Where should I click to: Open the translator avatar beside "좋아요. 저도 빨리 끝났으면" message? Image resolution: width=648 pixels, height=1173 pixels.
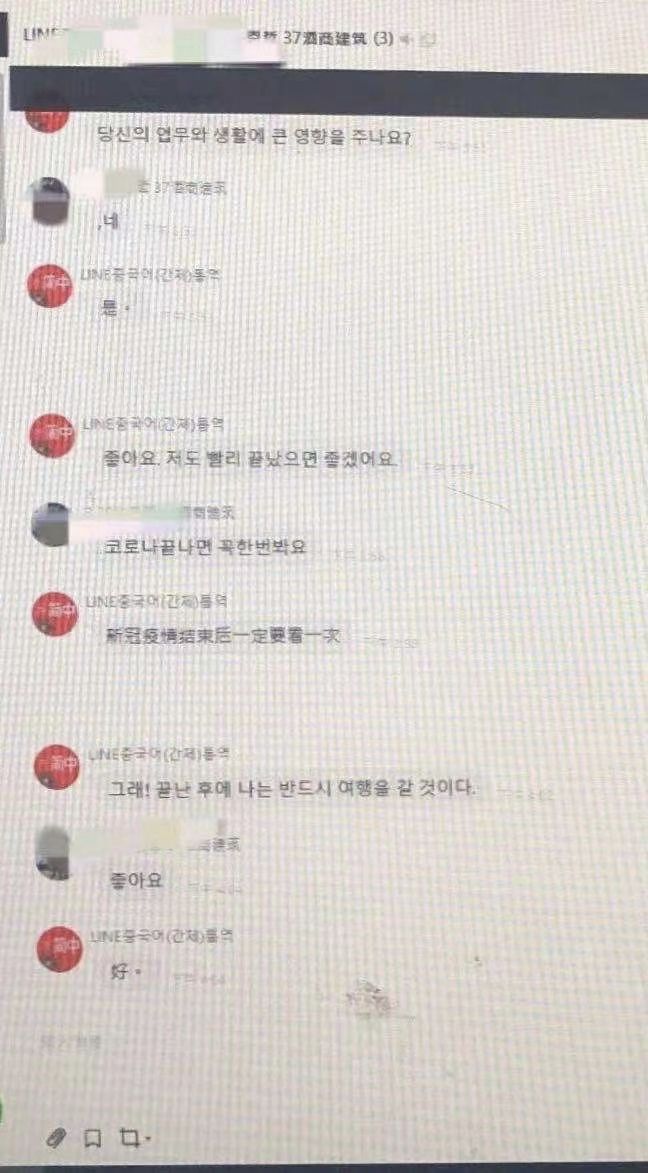(52, 435)
